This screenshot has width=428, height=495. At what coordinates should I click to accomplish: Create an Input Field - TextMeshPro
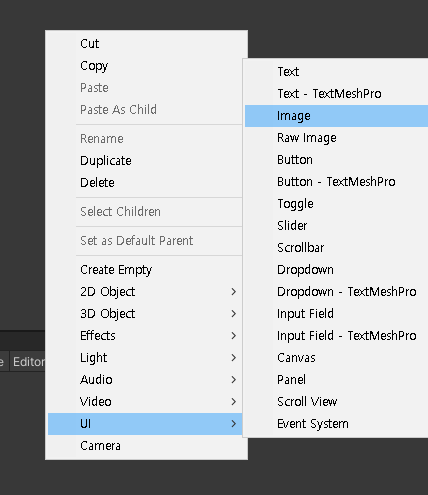pyautogui.click(x=336, y=336)
